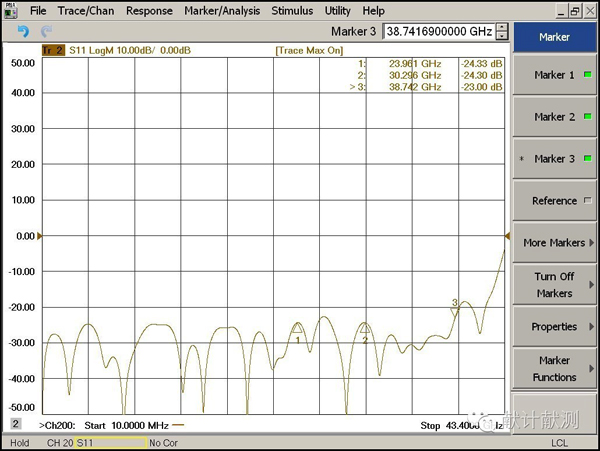Click the highlighted S11 status field
The image size is (600, 451).
[111, 443]
